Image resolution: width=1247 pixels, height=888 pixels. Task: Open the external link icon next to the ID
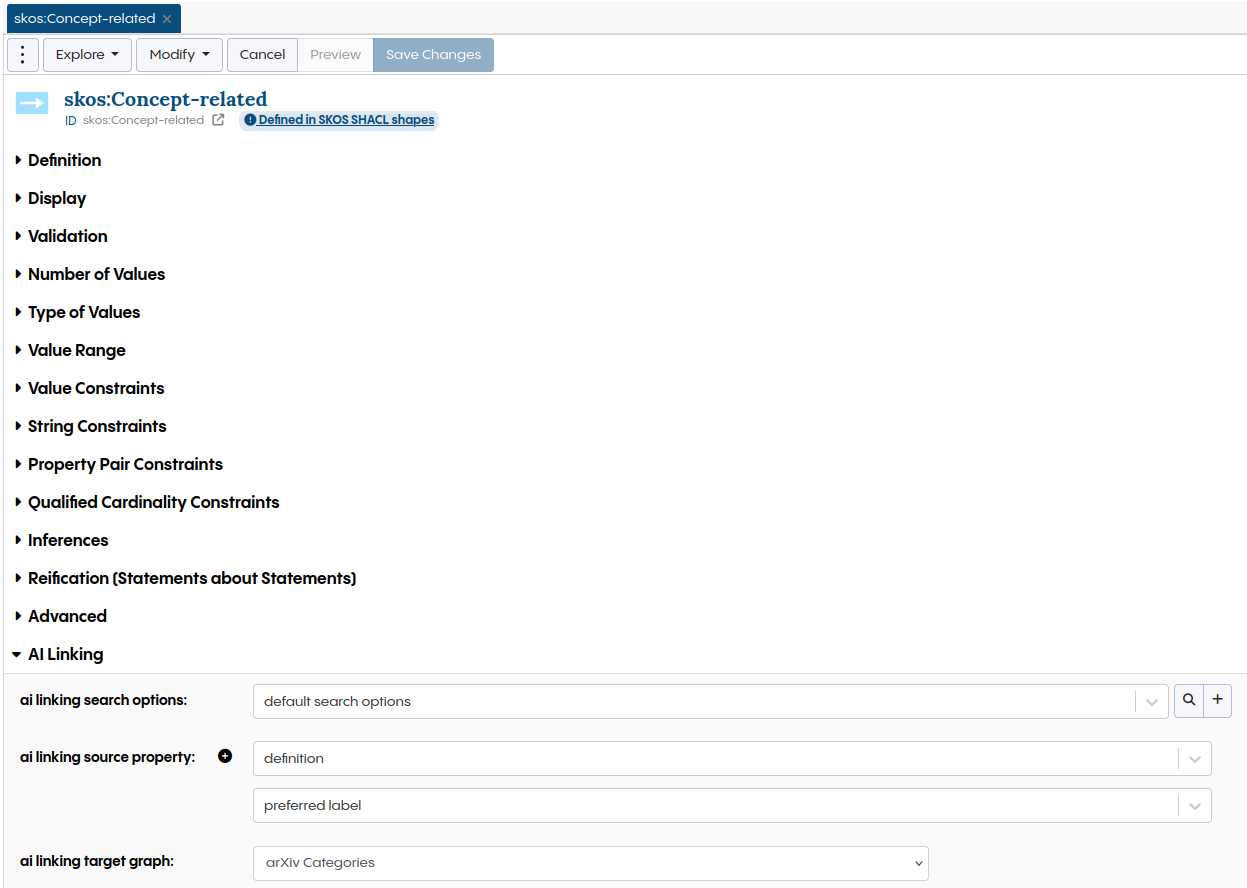218,120
